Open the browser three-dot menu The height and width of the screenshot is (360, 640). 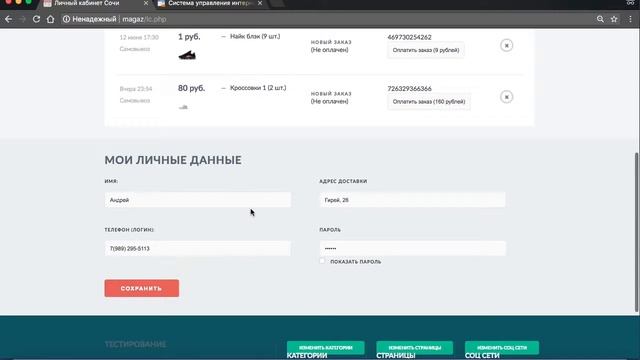click(x=631, y=19)
